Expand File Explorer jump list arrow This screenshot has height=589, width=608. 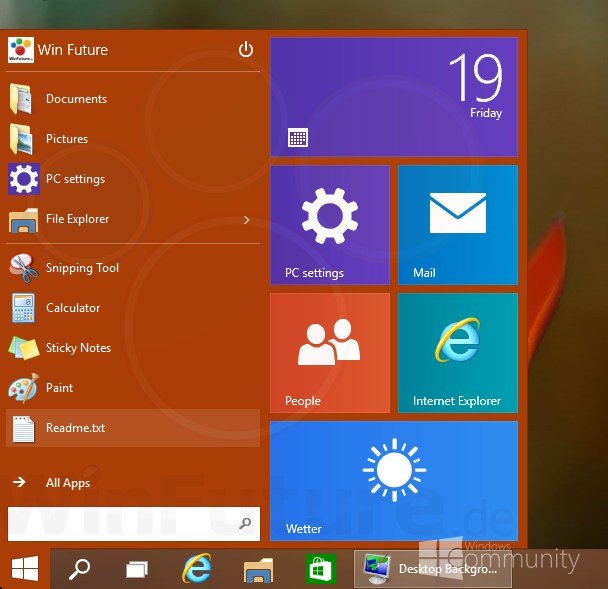246,220
